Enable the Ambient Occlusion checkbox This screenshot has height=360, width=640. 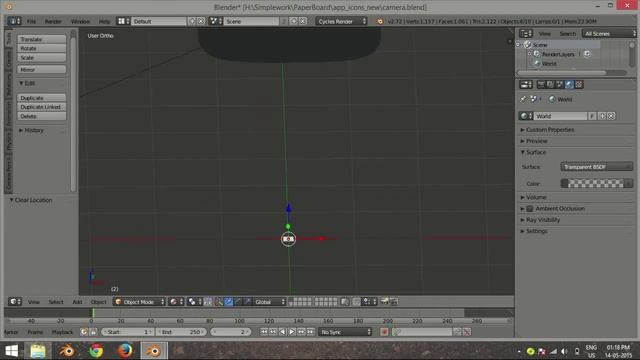point(530,209)
